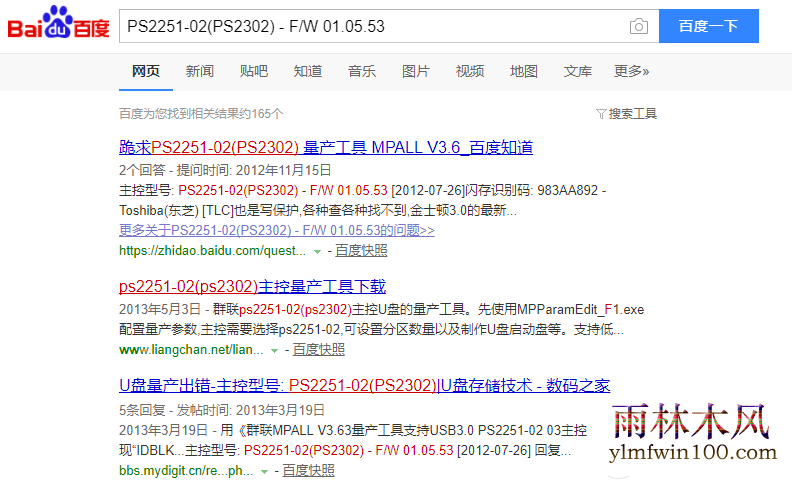Screen dimensions: 792x481
Task: Open result 跪求PS2251-02 量产工具 MPALL V3.6
Action: pyautogui.click(x=326, y=148)
